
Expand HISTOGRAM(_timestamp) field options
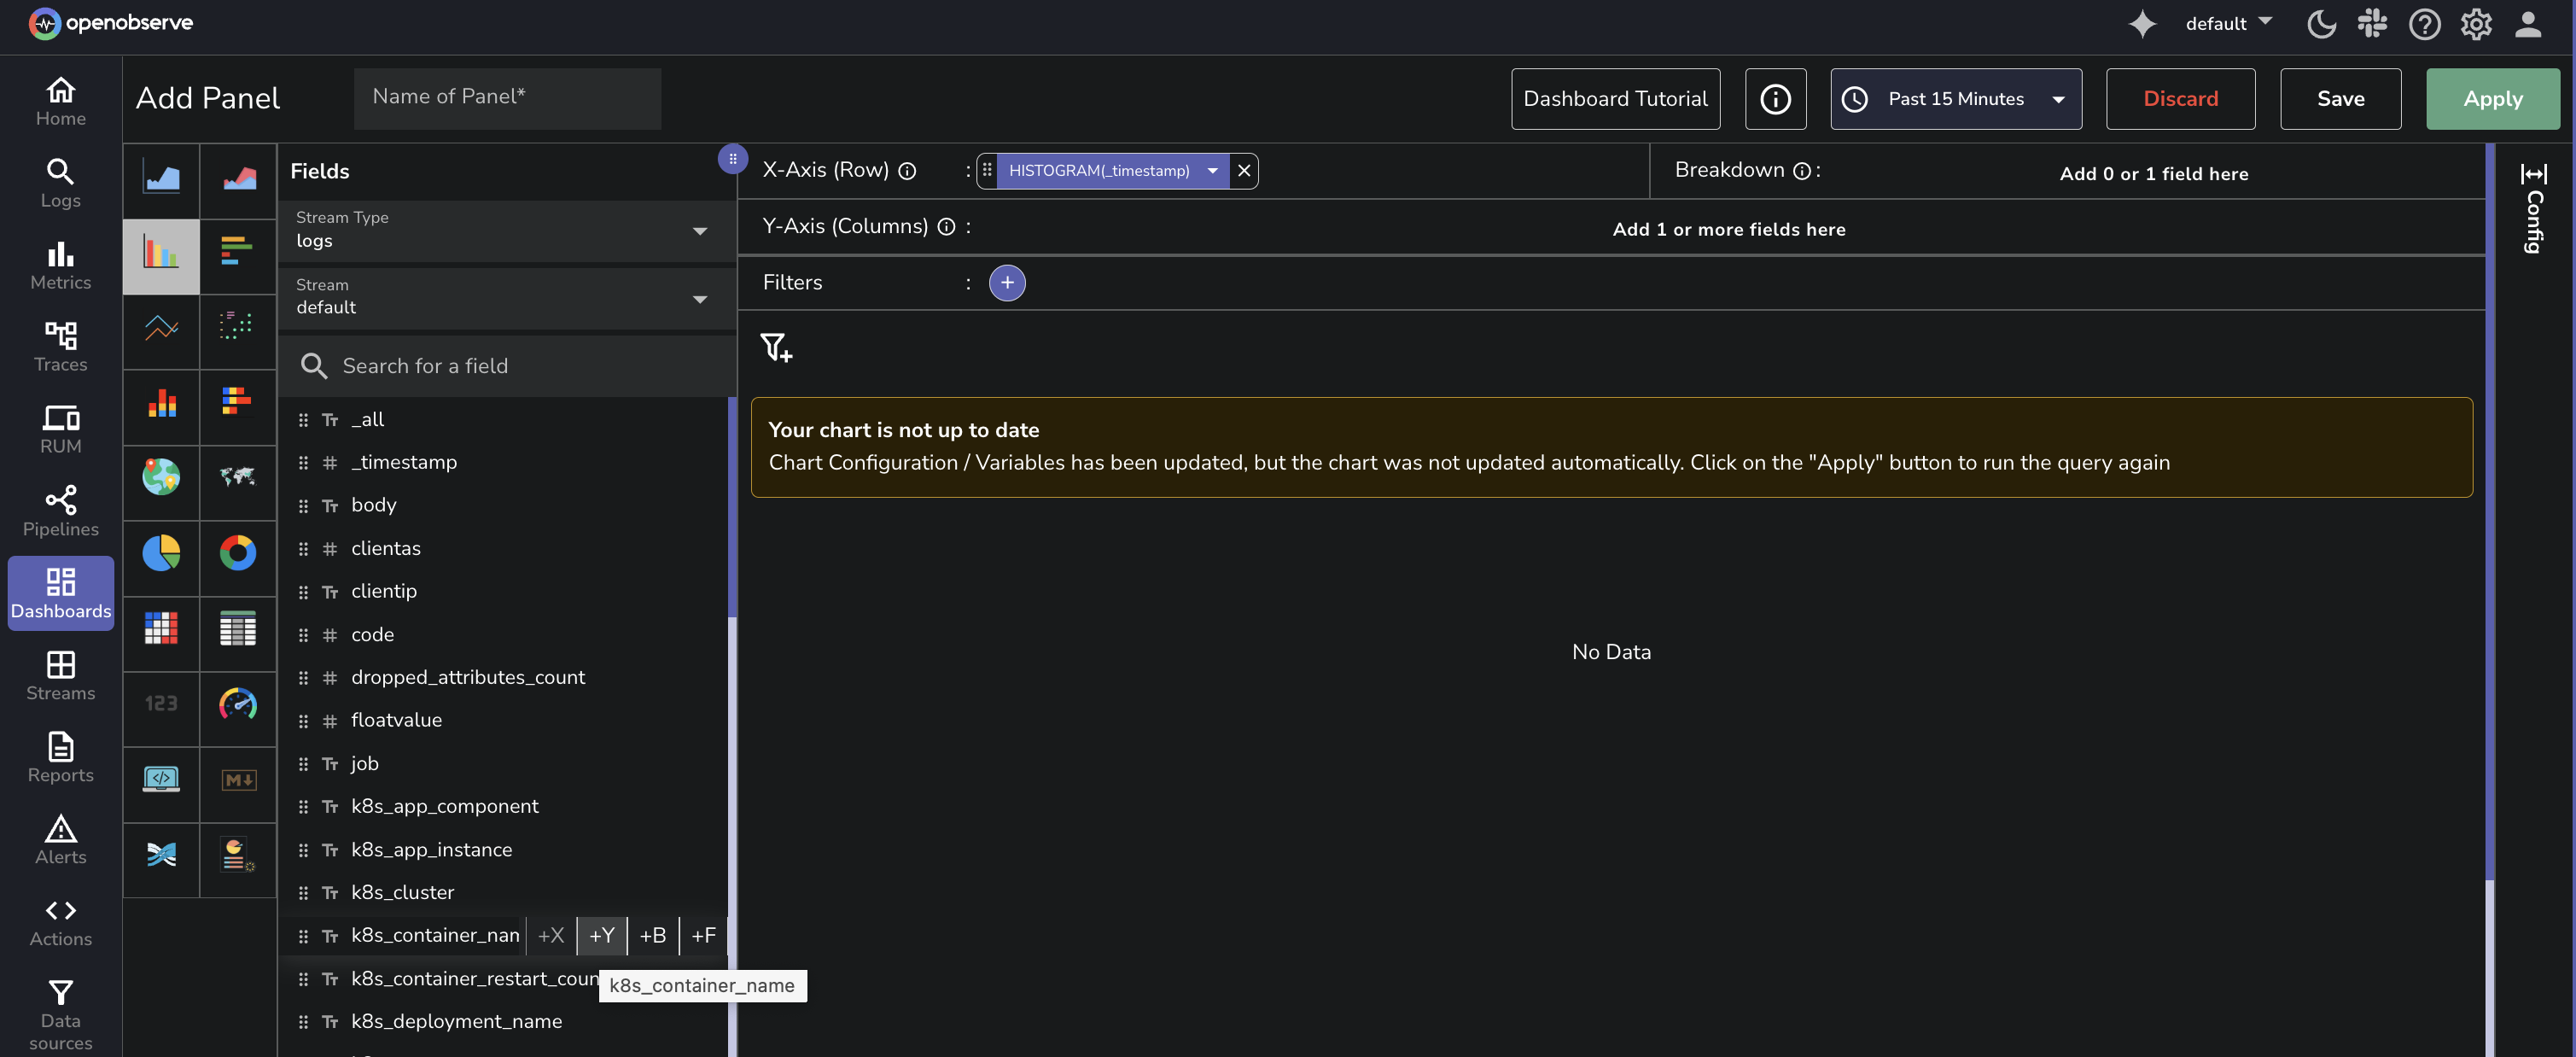[1212, 171]
